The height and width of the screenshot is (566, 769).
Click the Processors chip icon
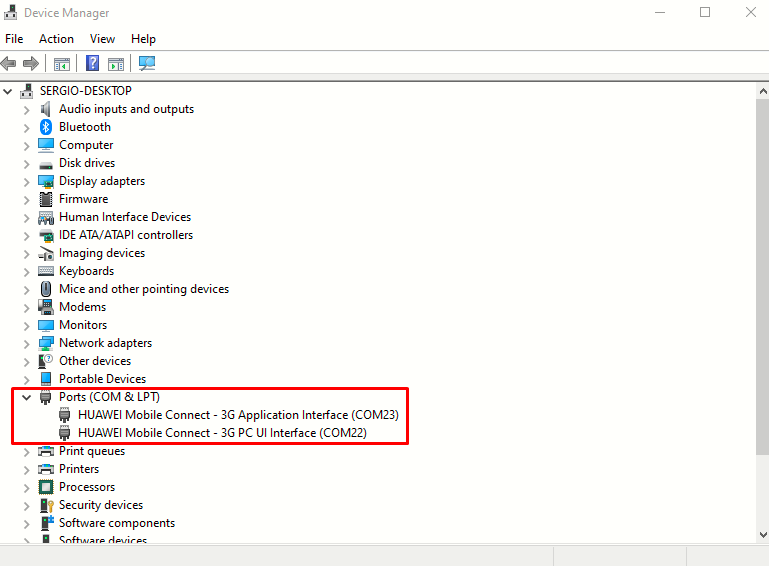tap(46, 487)
